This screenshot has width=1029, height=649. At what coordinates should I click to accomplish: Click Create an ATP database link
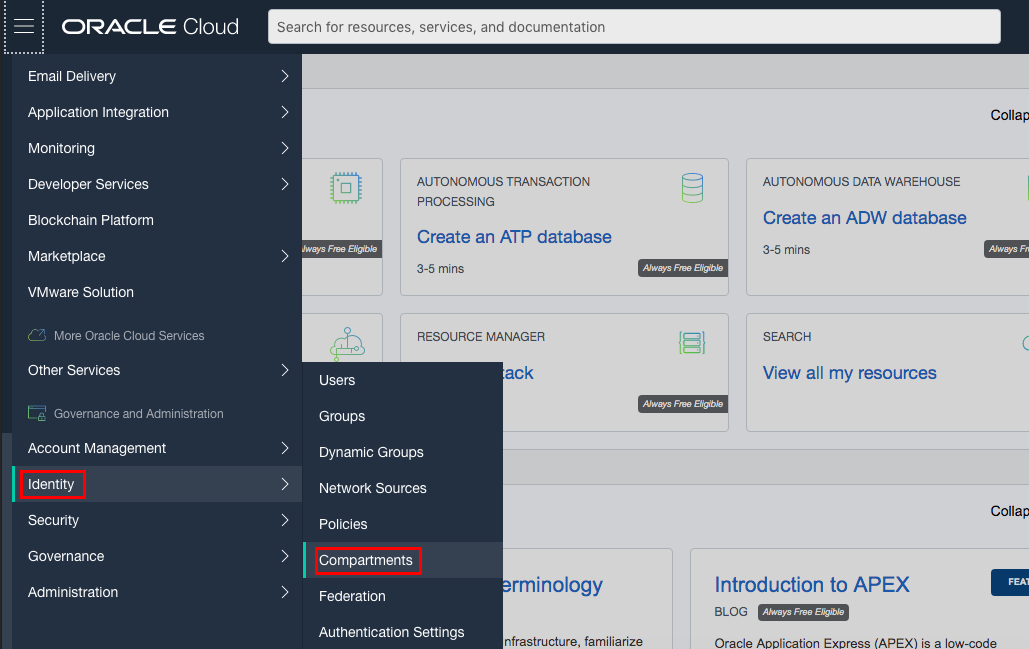pos(514,237)
